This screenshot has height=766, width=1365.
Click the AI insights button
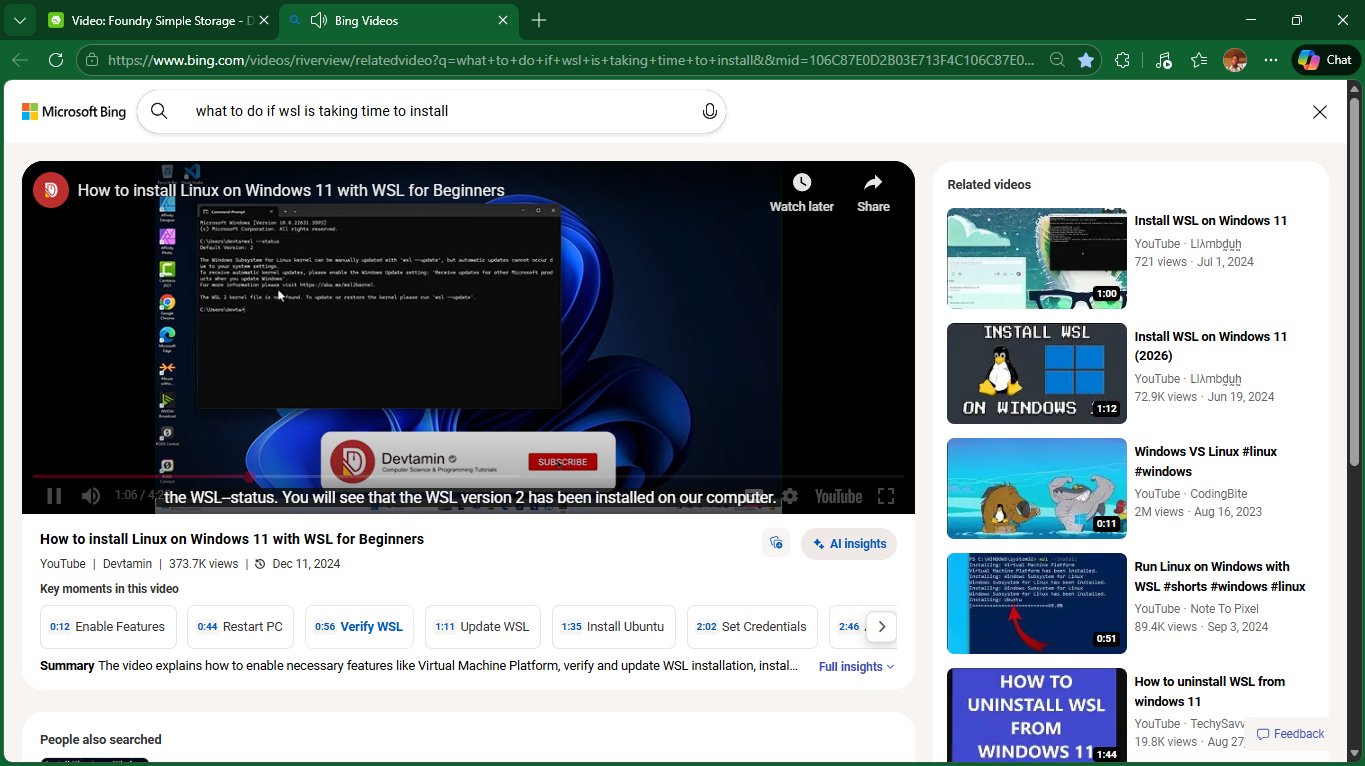pos(848,544)
